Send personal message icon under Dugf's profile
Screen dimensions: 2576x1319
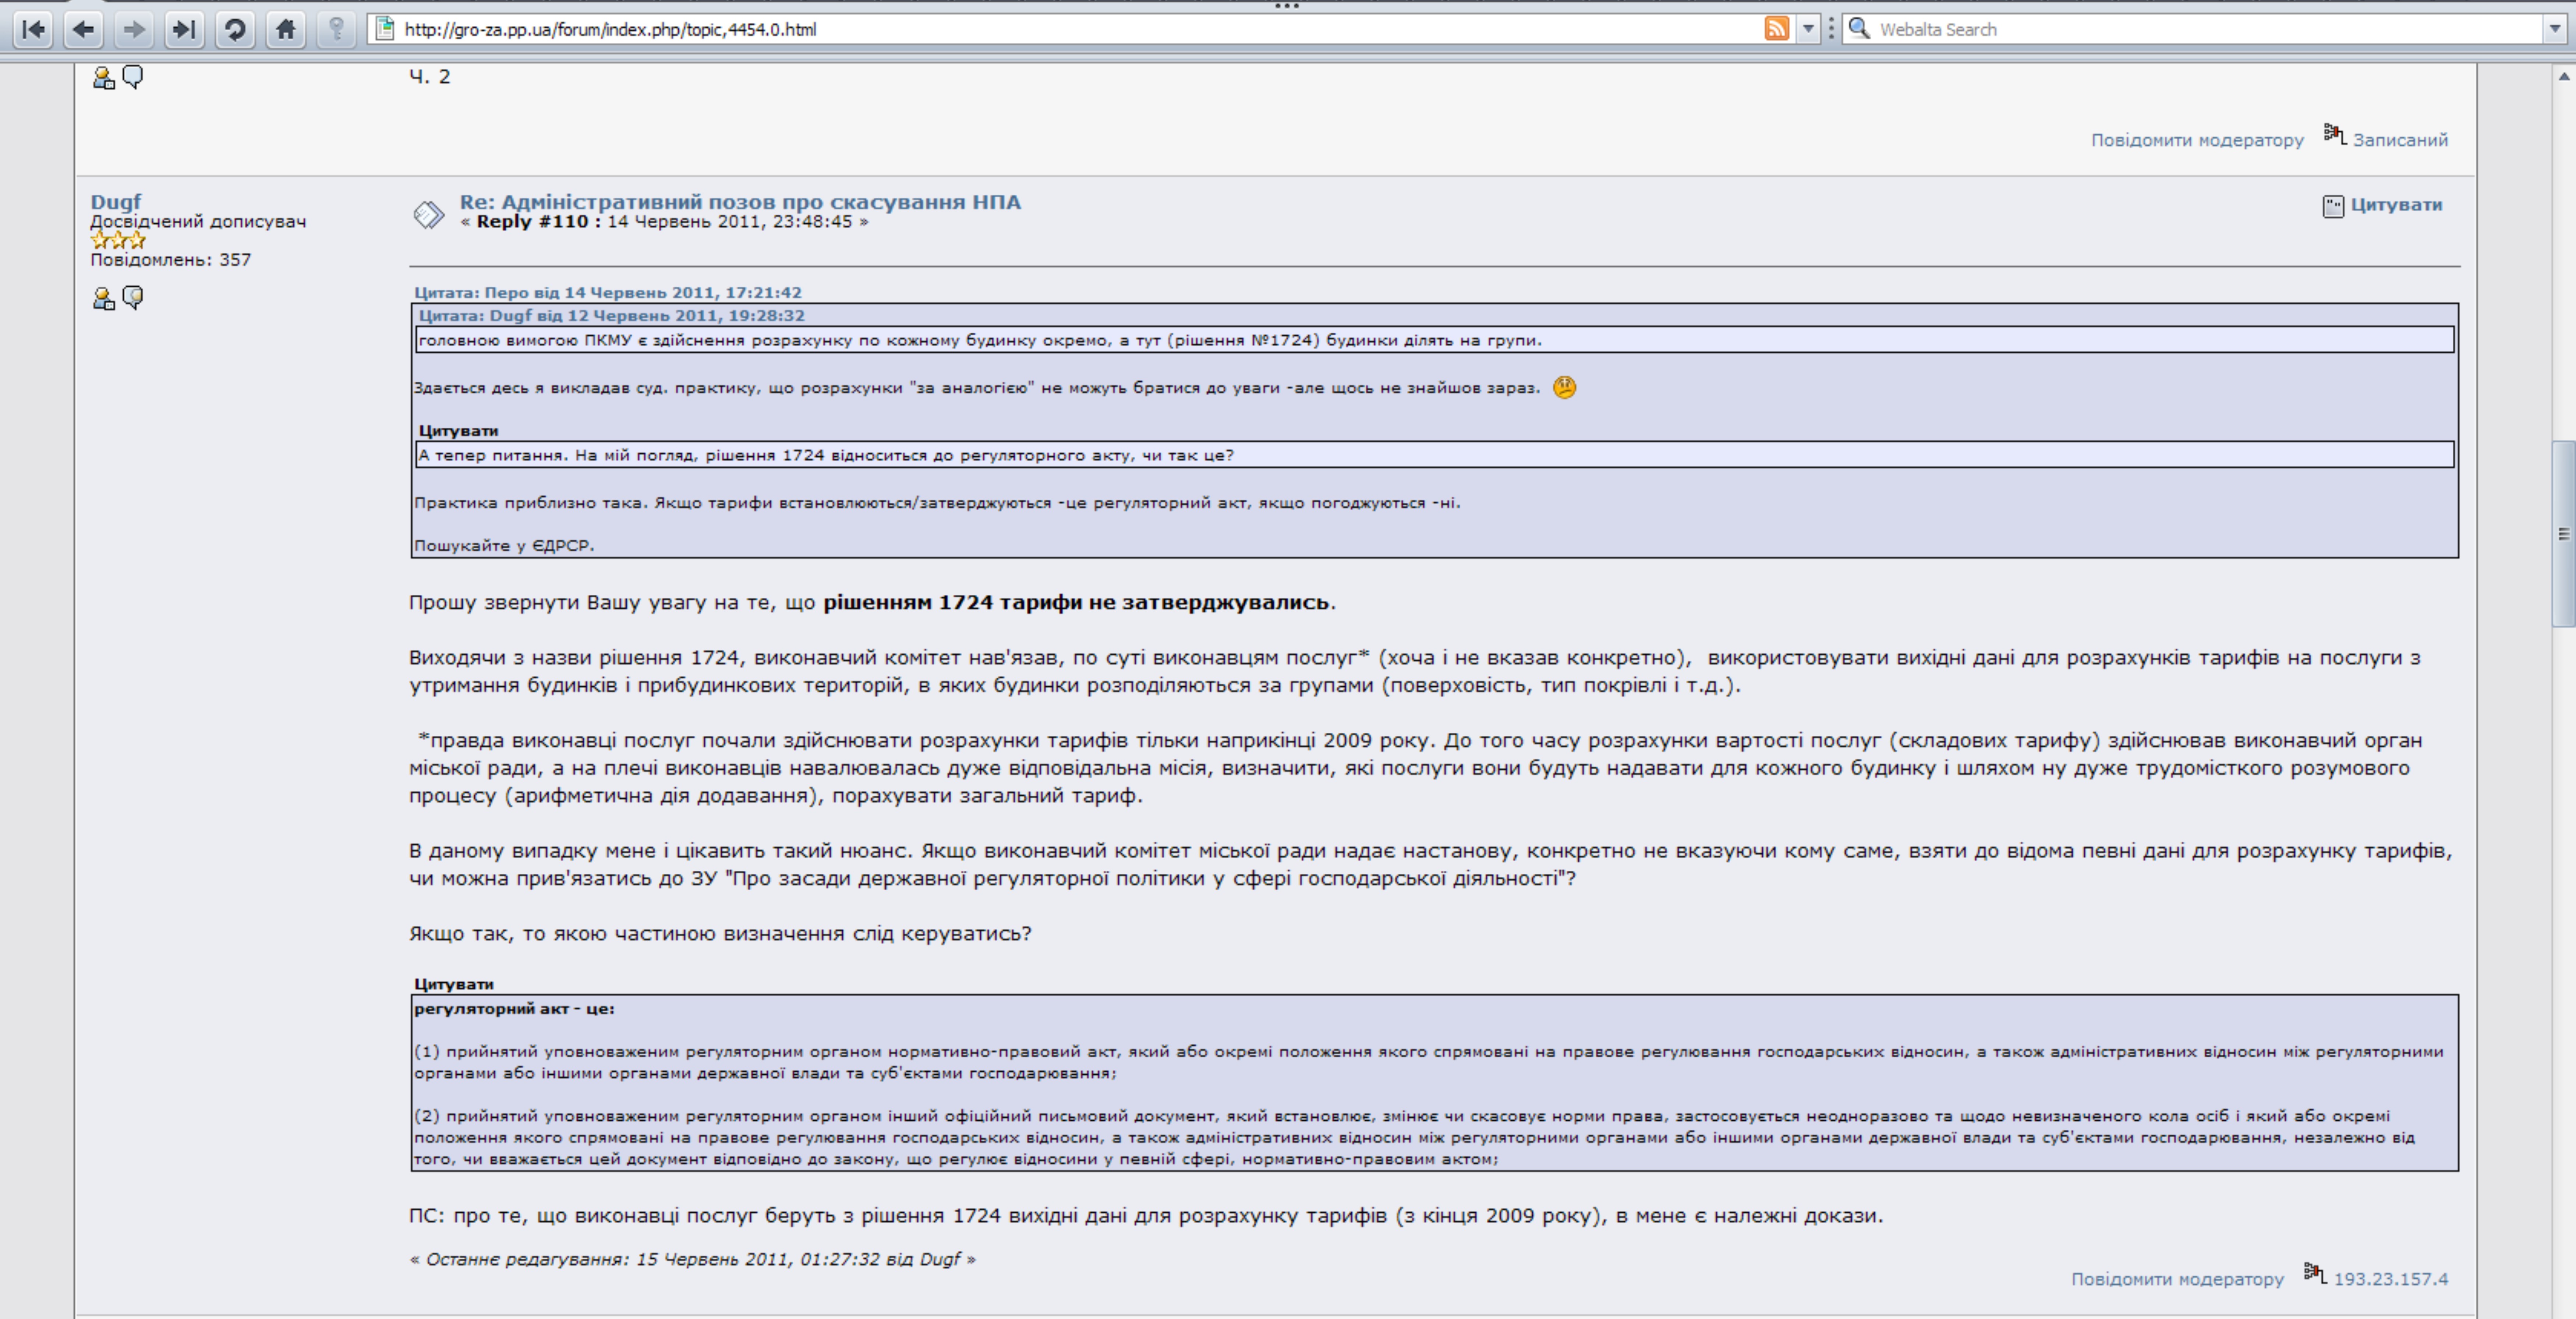(x=133, y=298)
